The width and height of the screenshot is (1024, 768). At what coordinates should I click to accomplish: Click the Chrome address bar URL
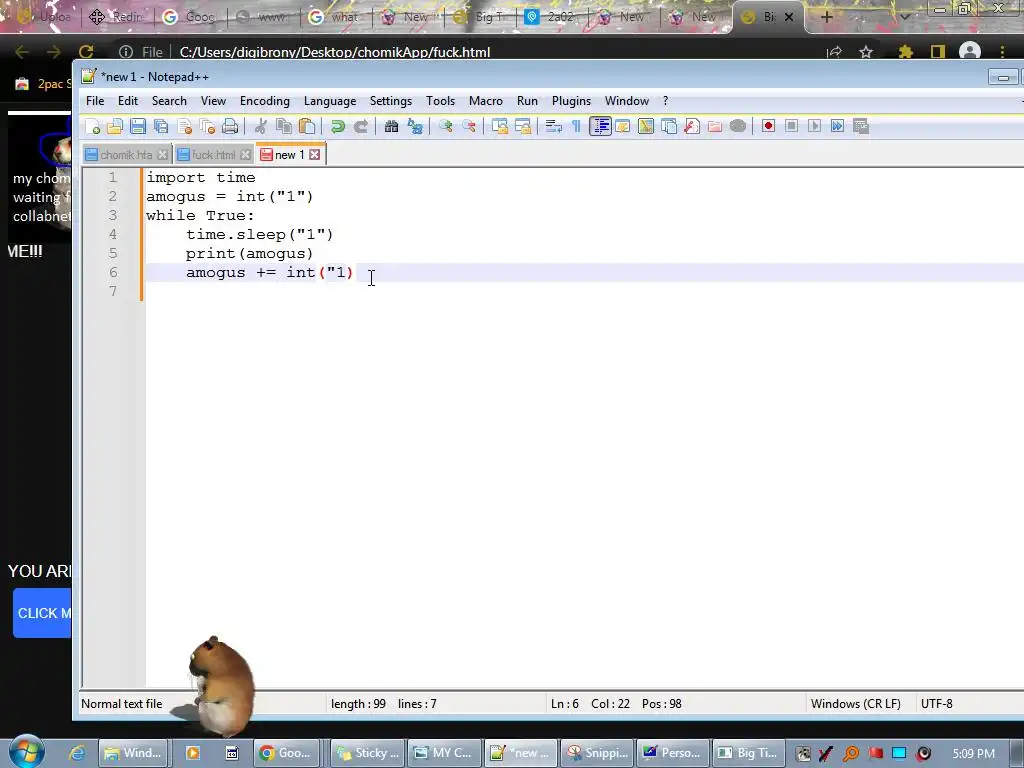(334, 52)
